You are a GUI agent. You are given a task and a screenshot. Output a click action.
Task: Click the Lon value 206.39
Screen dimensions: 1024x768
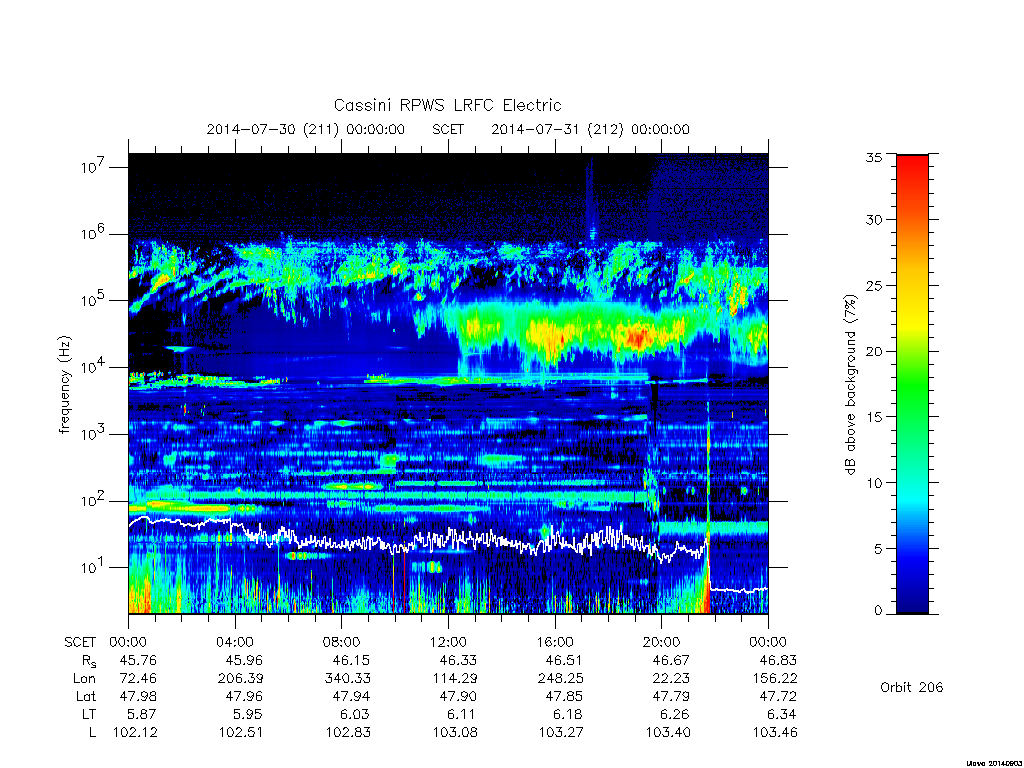pos(240,679)
